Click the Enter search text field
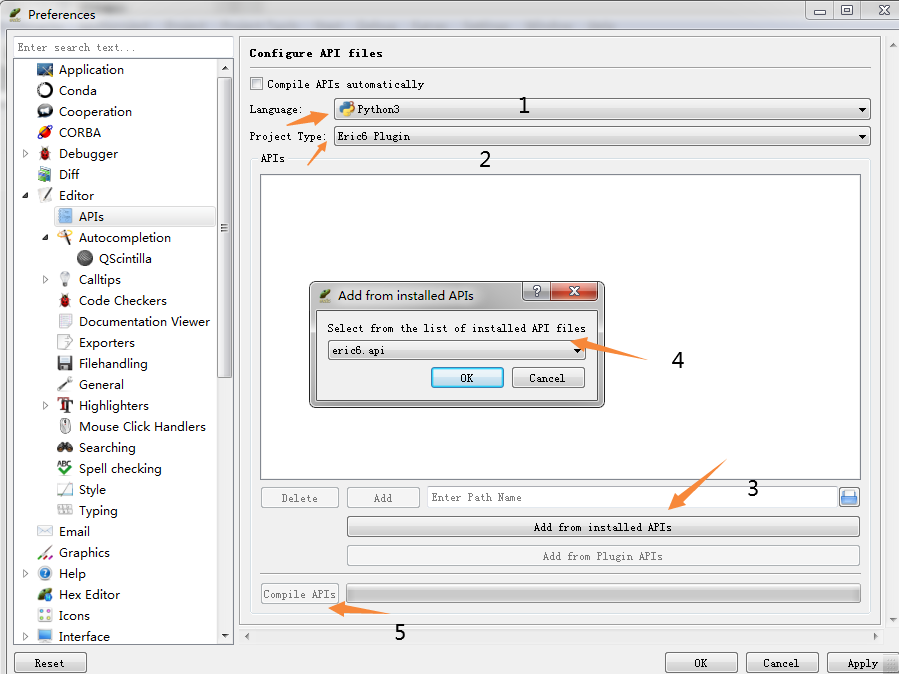This screenshot has width=899, height=674. point(123,48)
